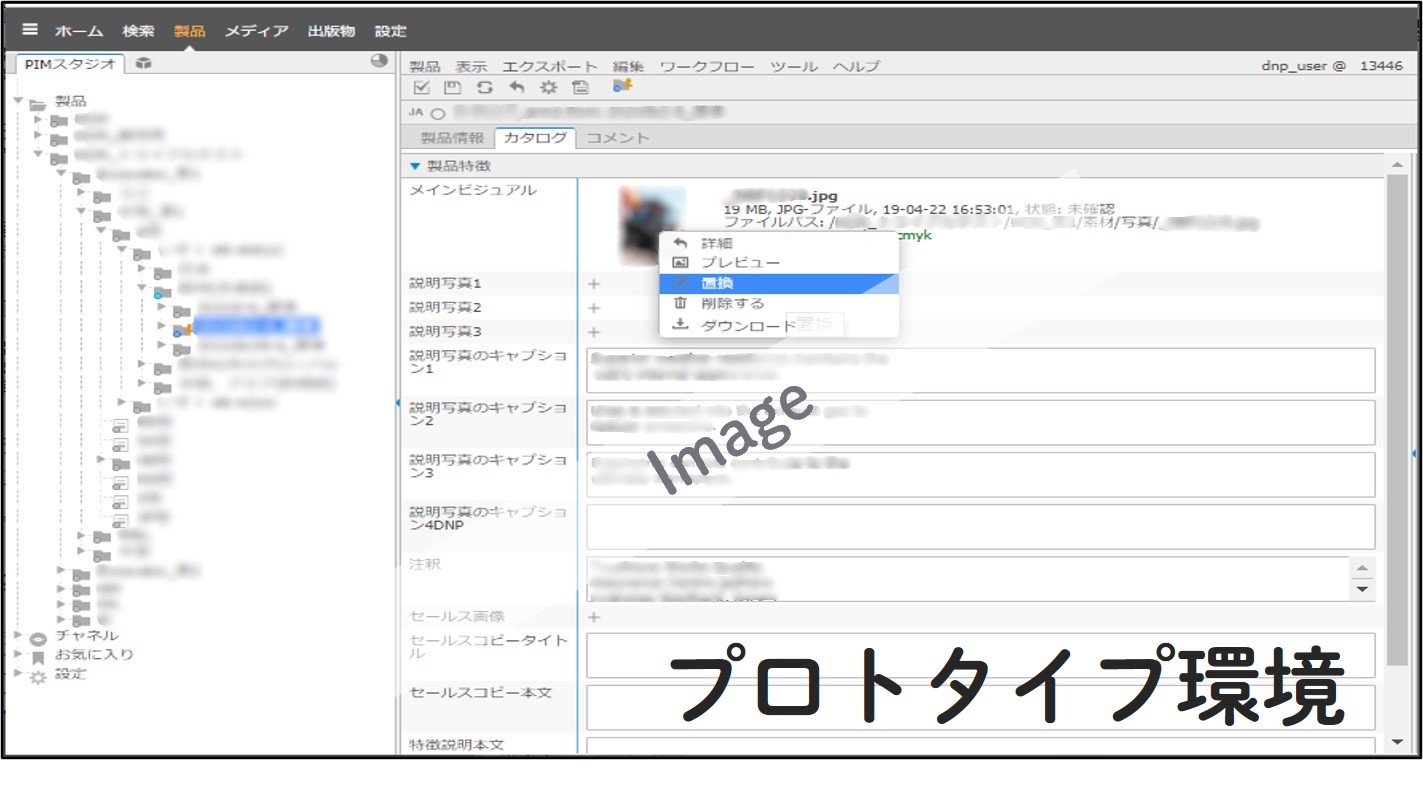Click the undo arrow toolbar icon
Viewport: 1423px width, 786px height.
pyautogui.click(x=517, y=88)
